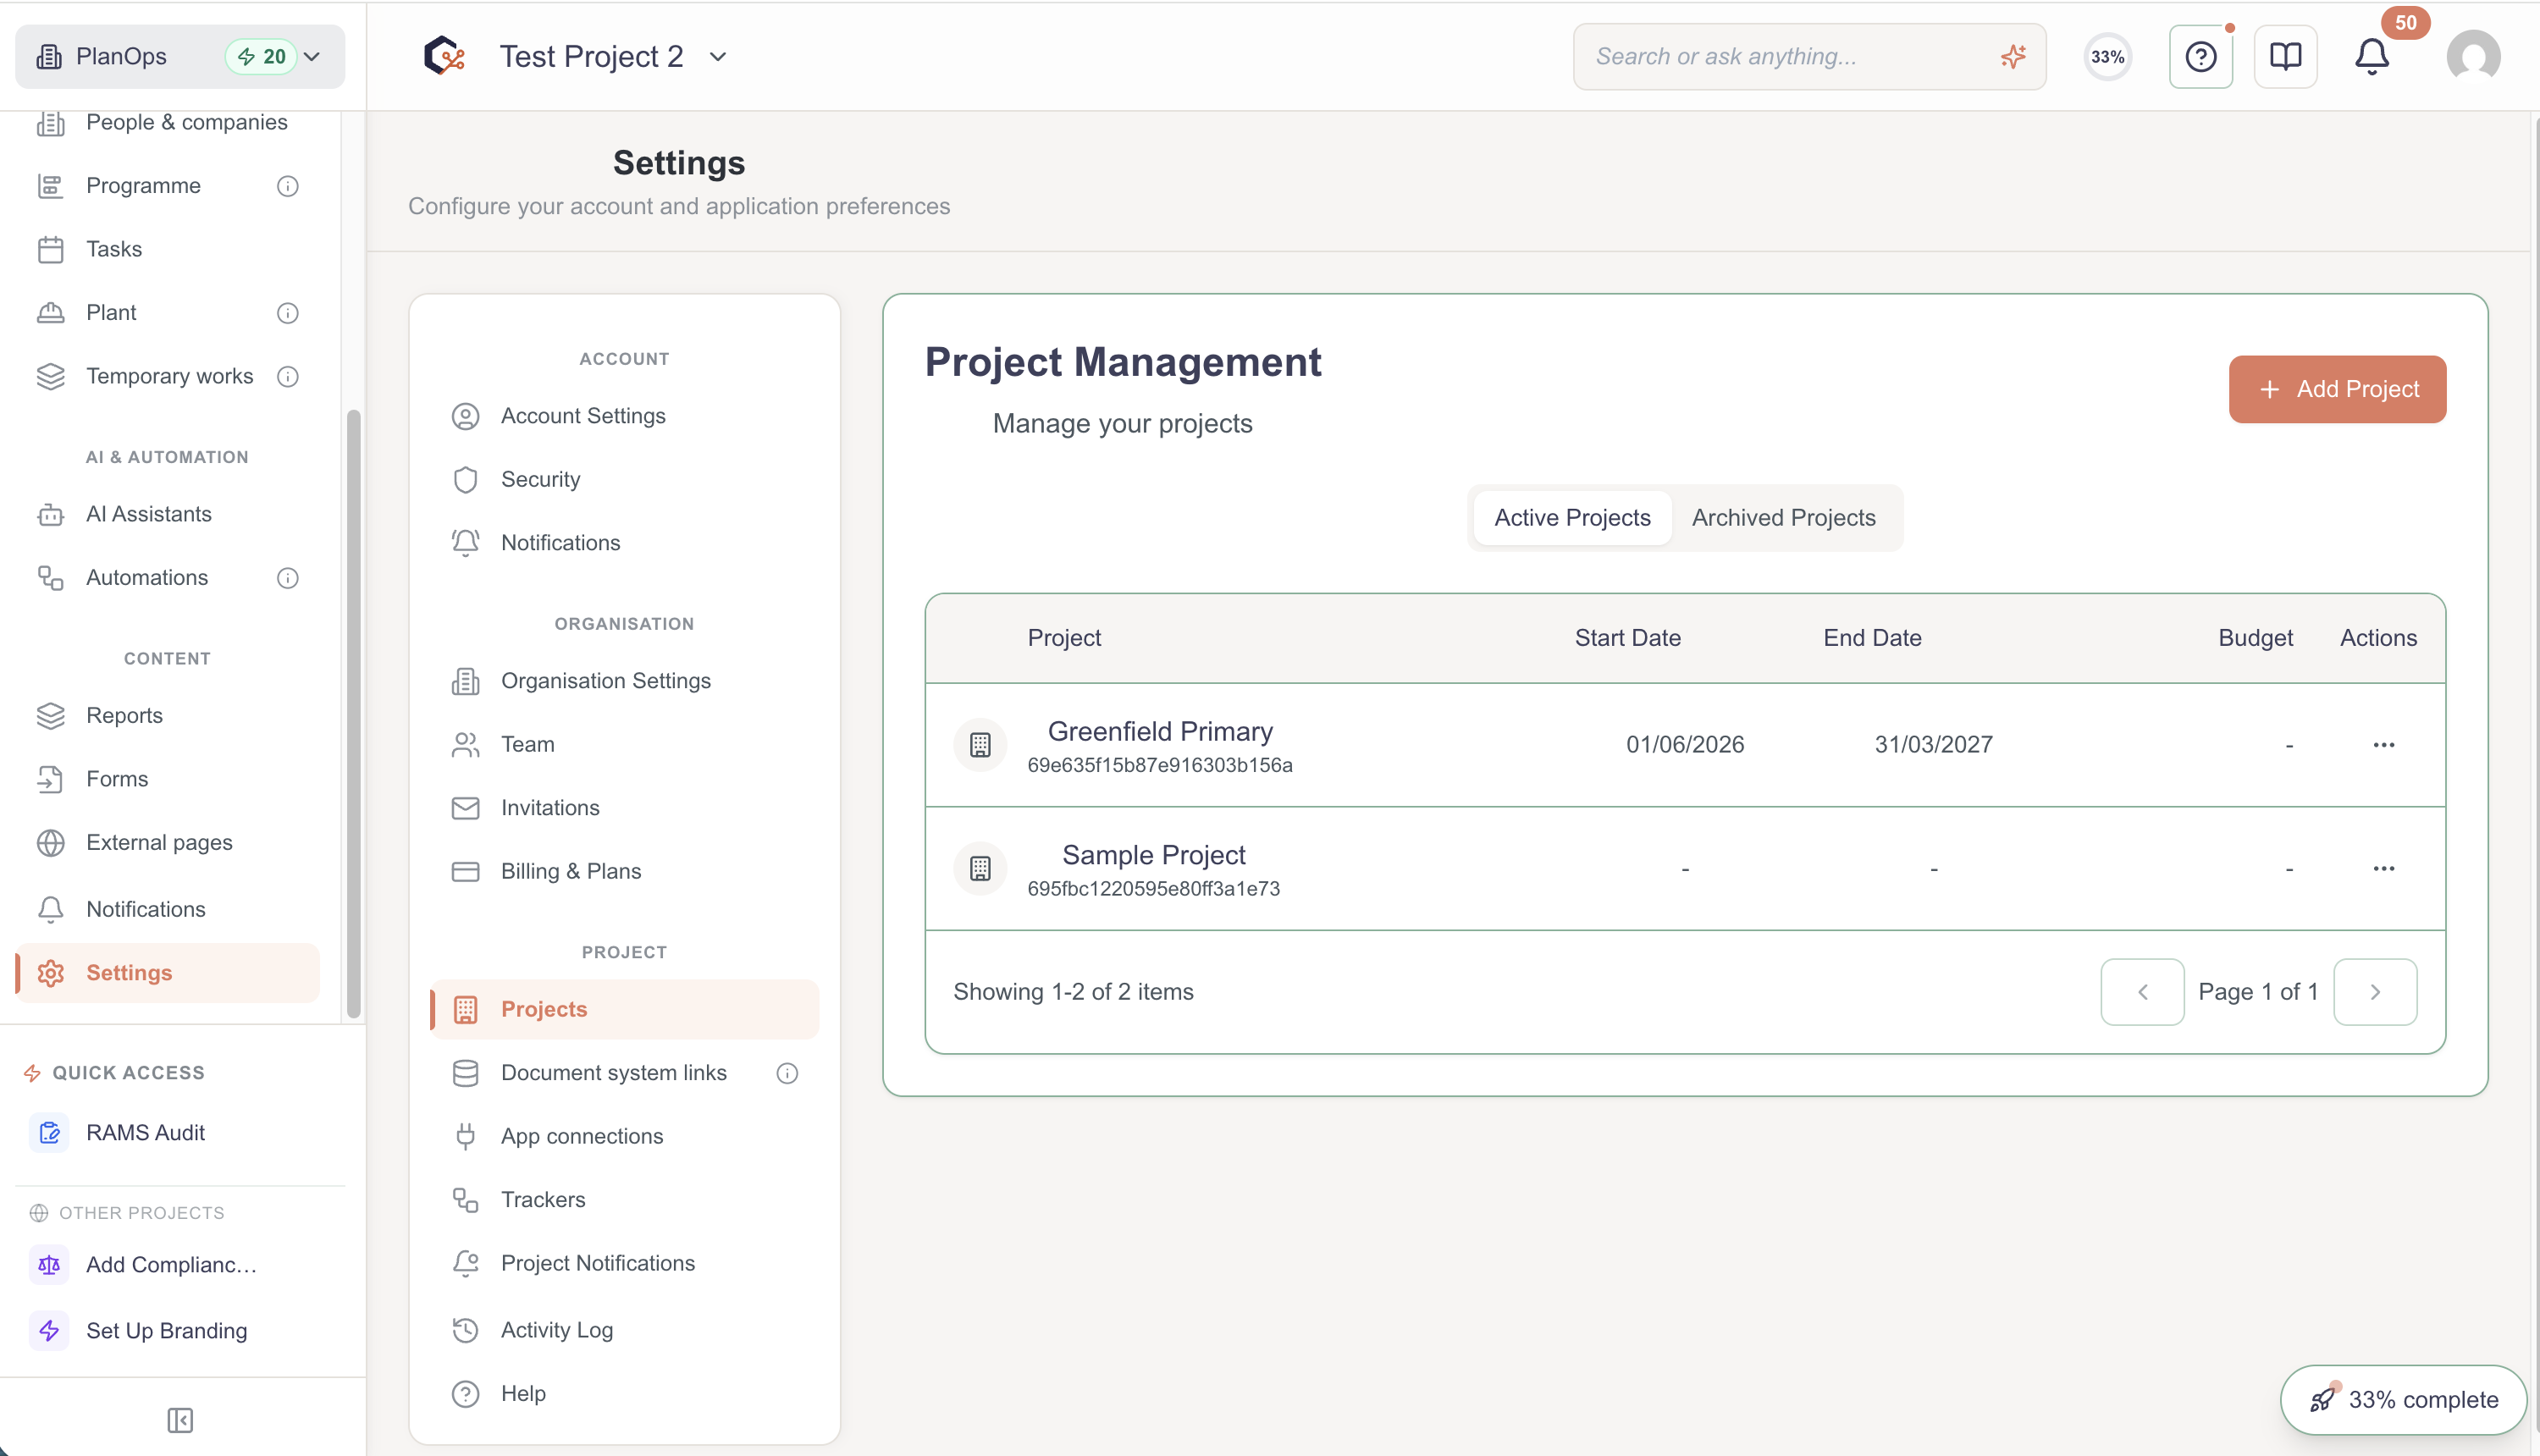Image resolution: width=2540 pixels, height=1456 pixels.
Task: Click the 33% progress circle in header
Action: point(2107,57)
